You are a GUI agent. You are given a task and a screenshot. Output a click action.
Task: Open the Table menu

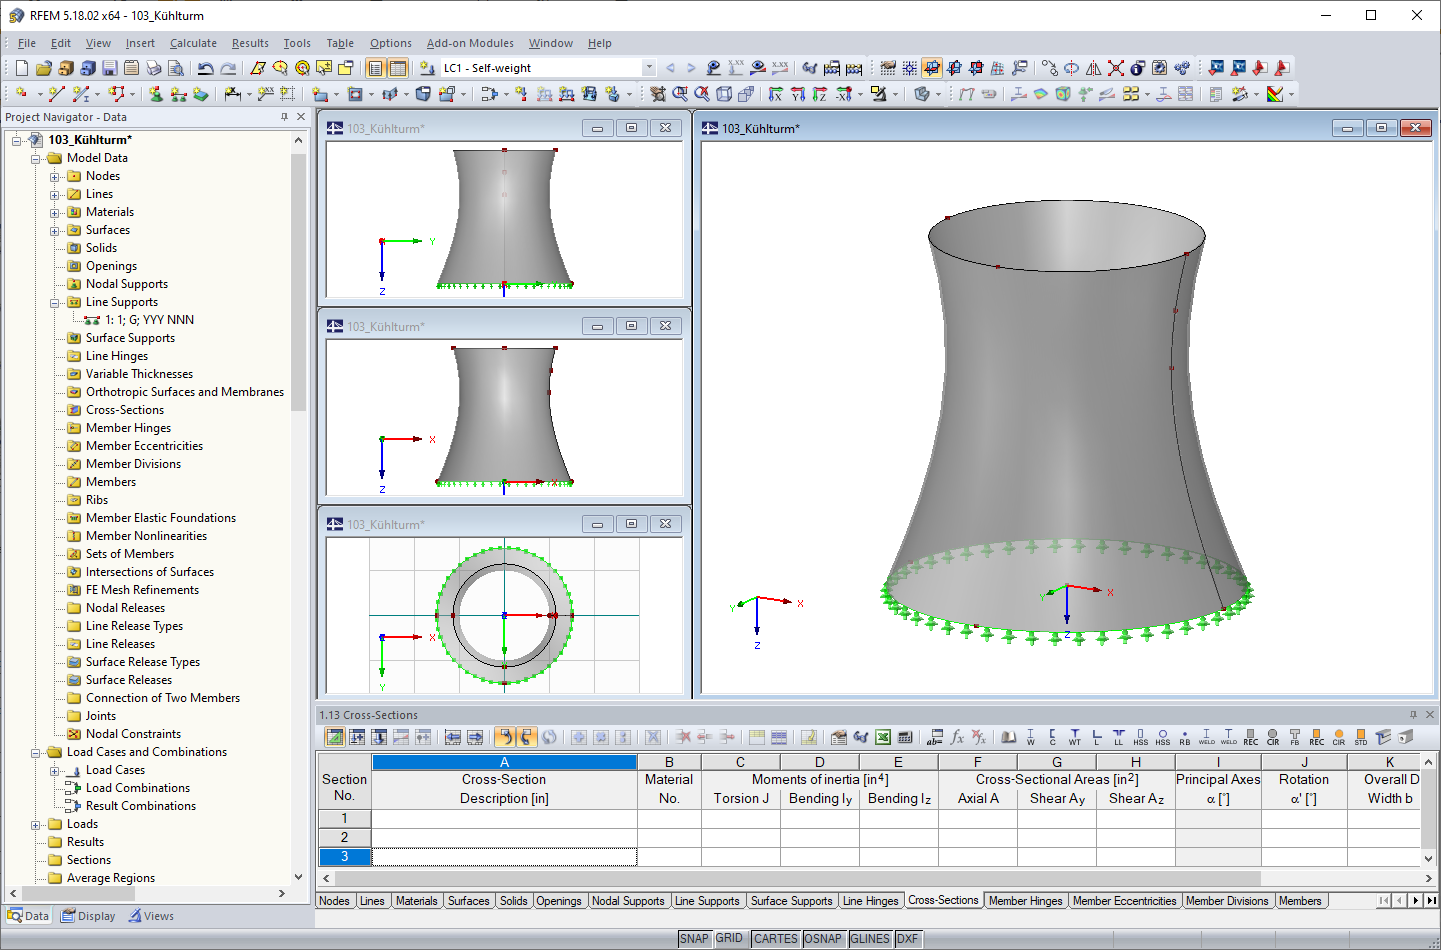click(340, 43)
